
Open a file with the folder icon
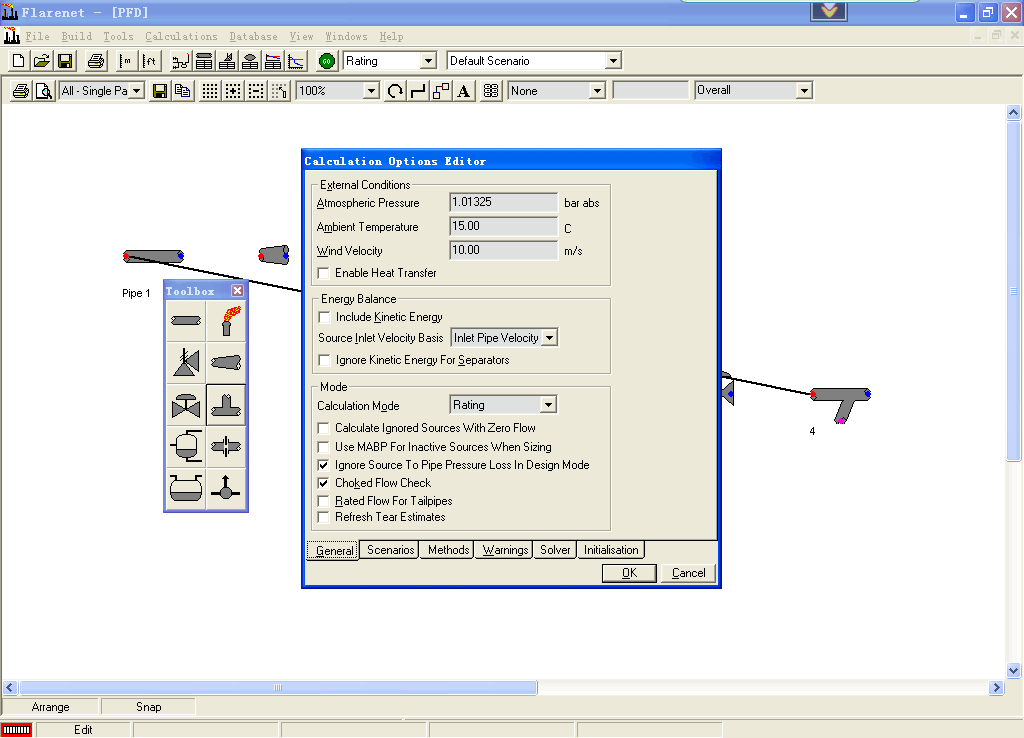click(x=42, y=61)
